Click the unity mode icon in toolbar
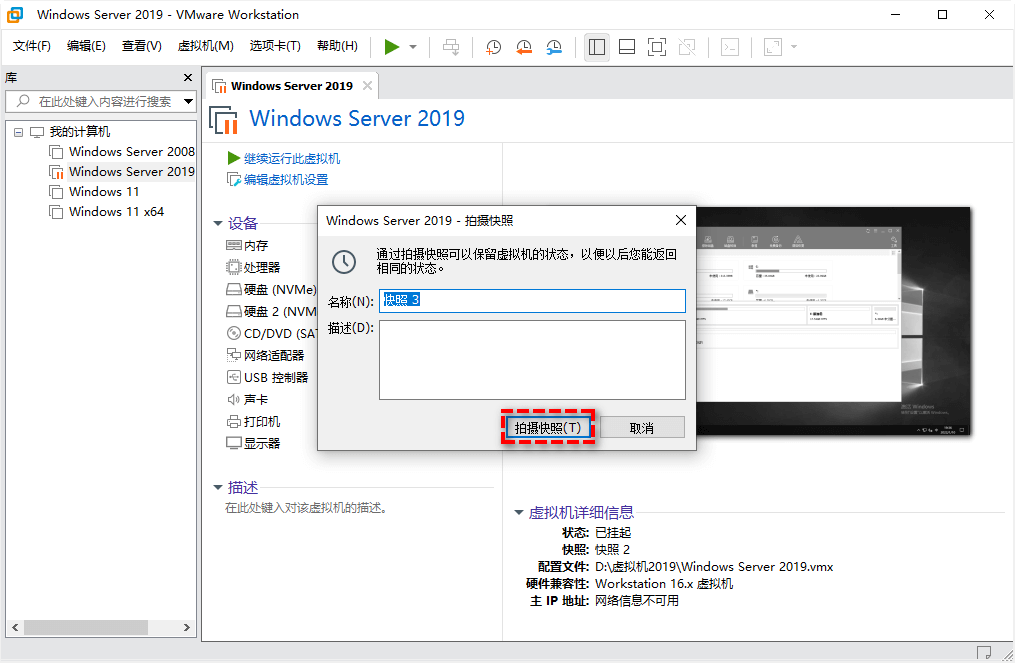 (687, 47)
